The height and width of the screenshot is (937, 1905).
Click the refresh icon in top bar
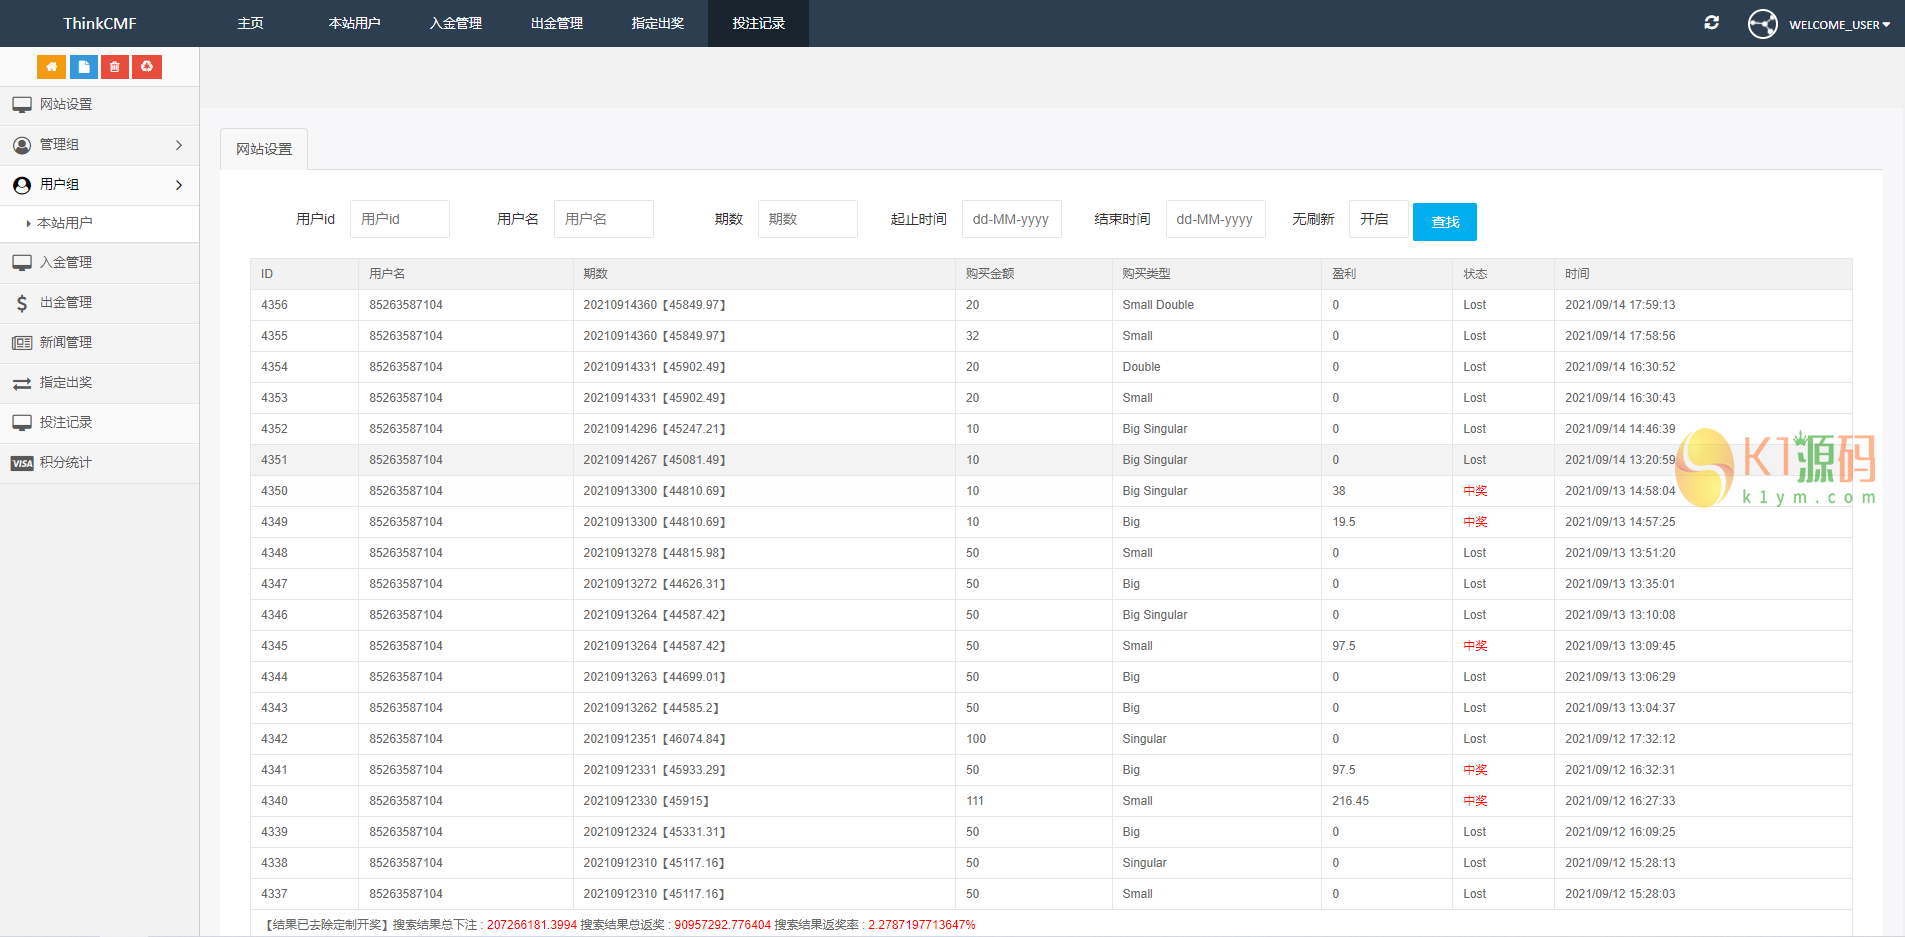coord(1711,23)
